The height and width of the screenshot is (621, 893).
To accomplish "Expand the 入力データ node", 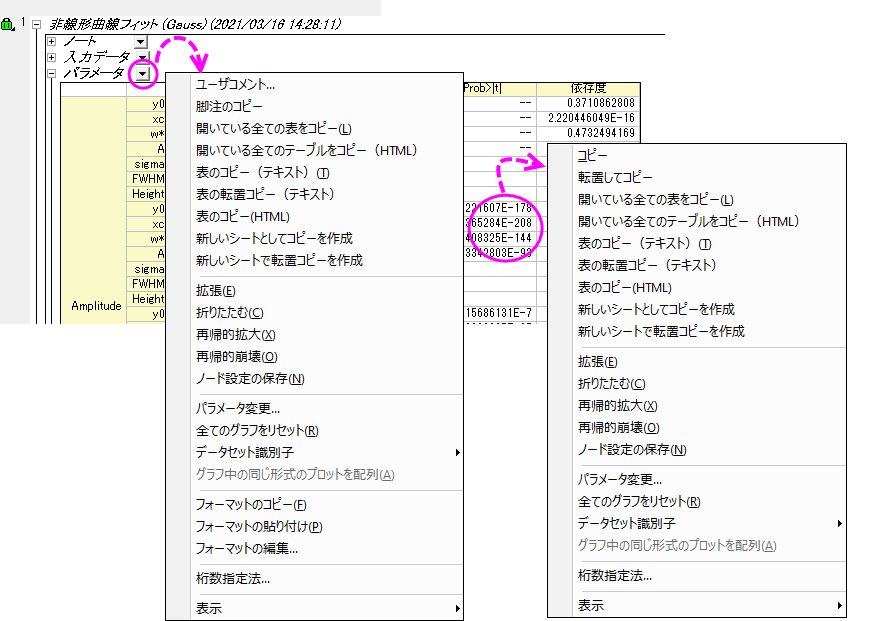I will pos(52,58).
